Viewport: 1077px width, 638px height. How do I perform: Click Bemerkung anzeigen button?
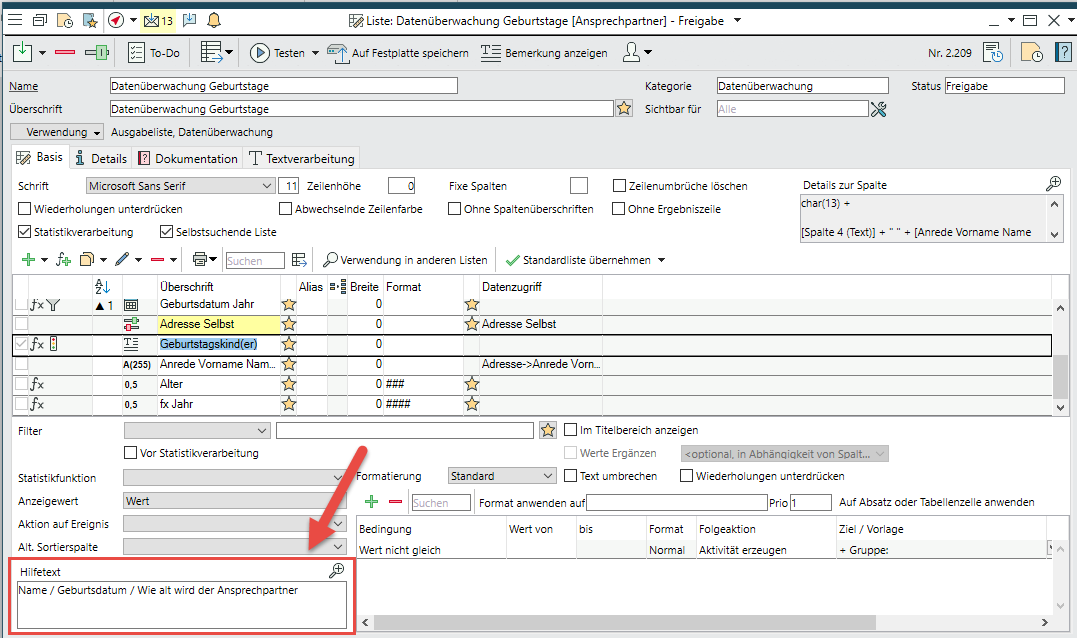[544, 53]
